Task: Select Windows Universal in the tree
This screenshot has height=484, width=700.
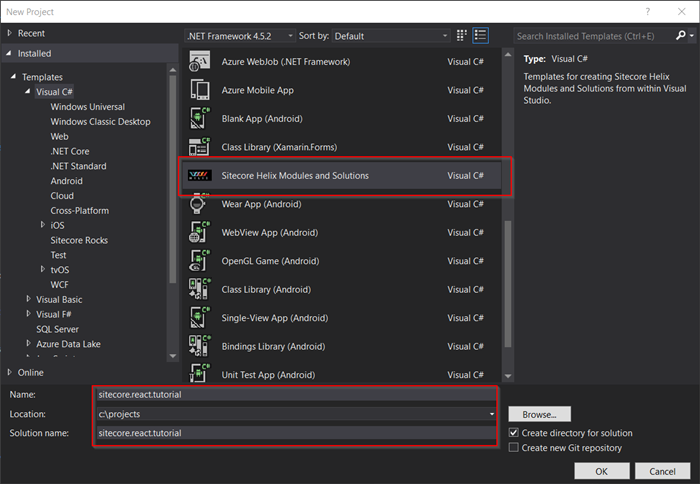Action: pyautogui.click(x=88, y=107)
